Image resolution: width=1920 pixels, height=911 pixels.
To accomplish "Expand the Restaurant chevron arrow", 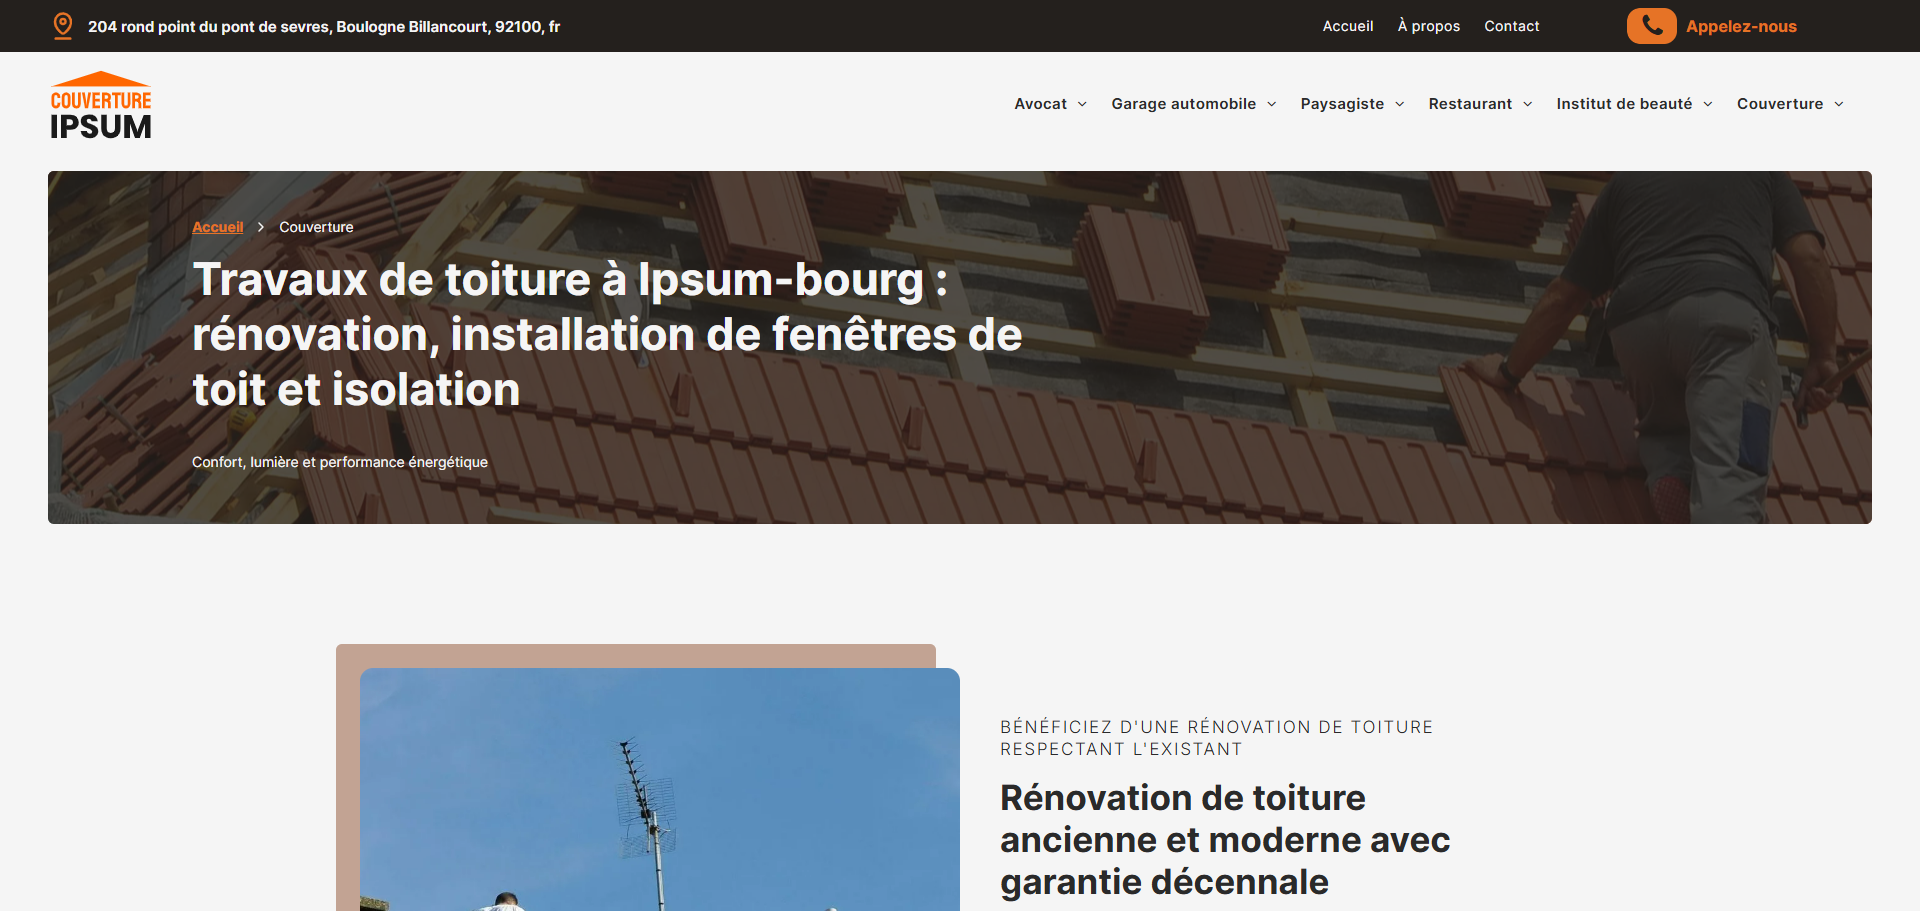I will coord(1528,104).
